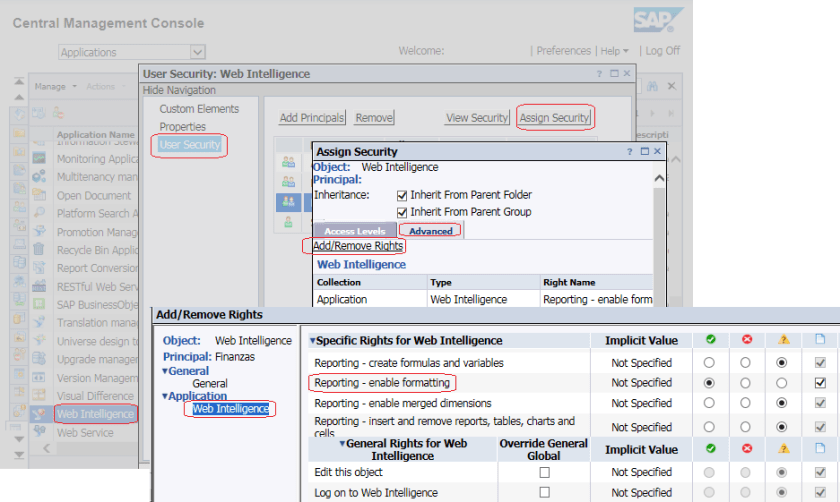Open the Applications dropdown
This screenshot has width=840, height=502.
pos(197,52)
